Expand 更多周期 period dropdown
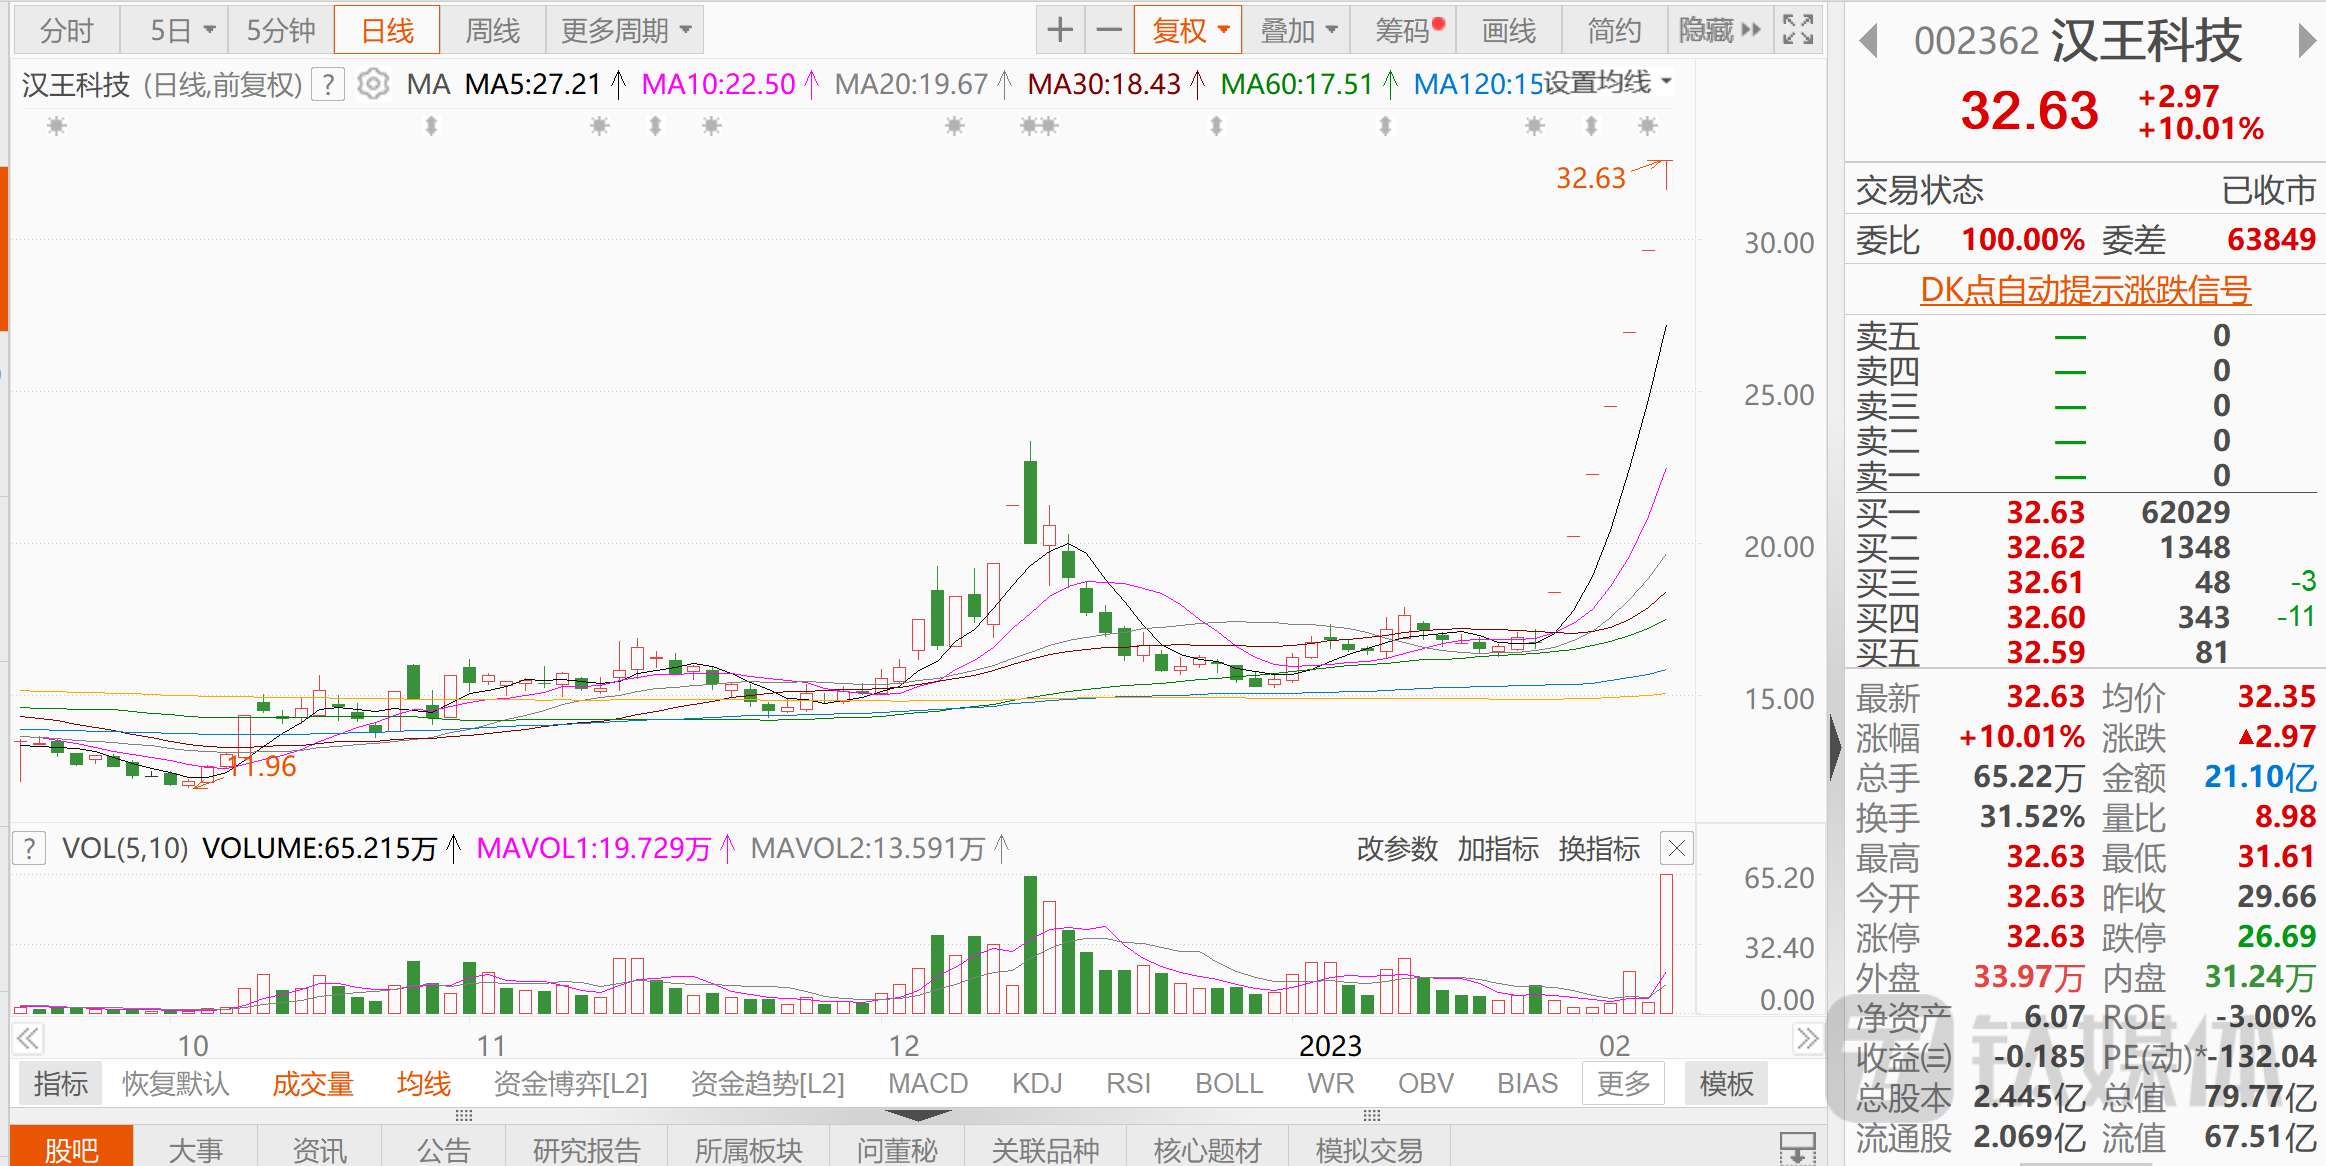The image size is (2326, 1166). [x=625, y=30]
